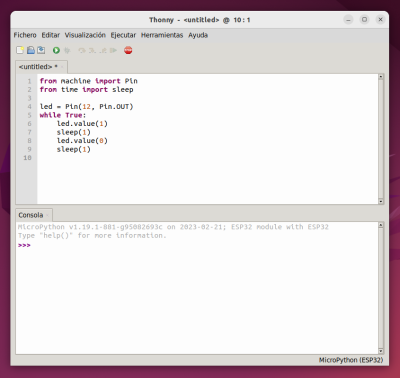Screen dimensions: 400x378
Task: Click line 'from machine import Pin'
Action: pos(89,81)
